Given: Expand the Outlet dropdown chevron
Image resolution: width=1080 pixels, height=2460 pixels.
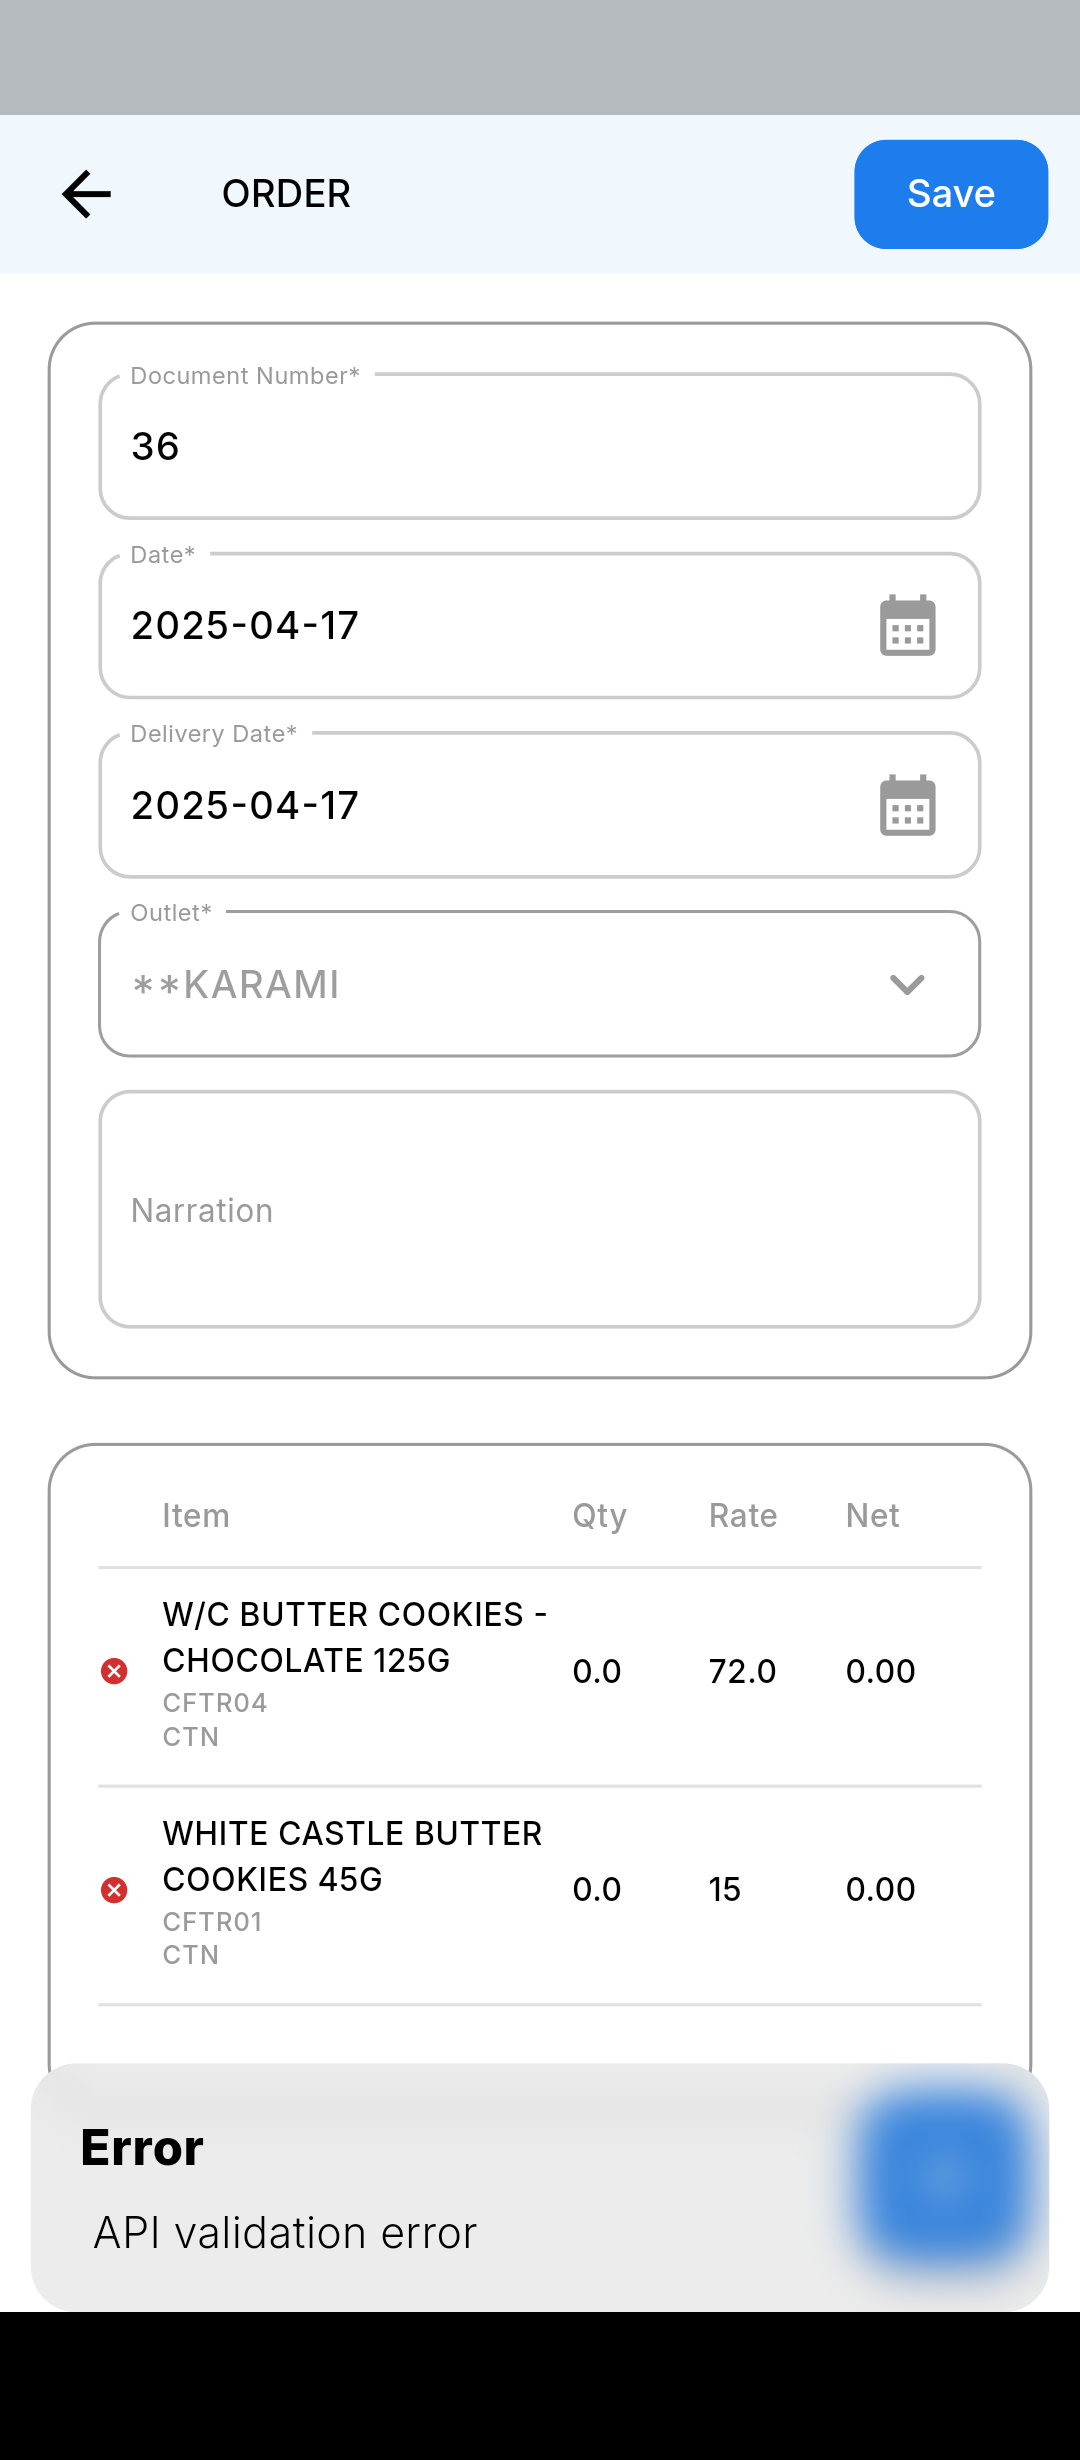Looking at the screenshot, I should [906, 985].
